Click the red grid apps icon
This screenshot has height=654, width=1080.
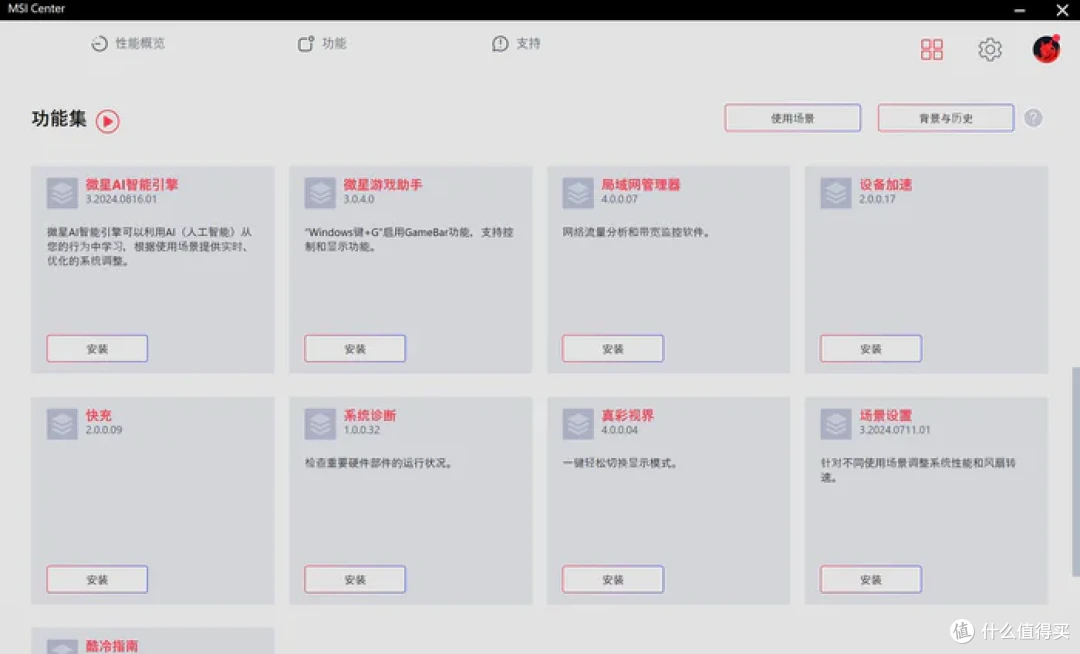[x=932, y=49]
